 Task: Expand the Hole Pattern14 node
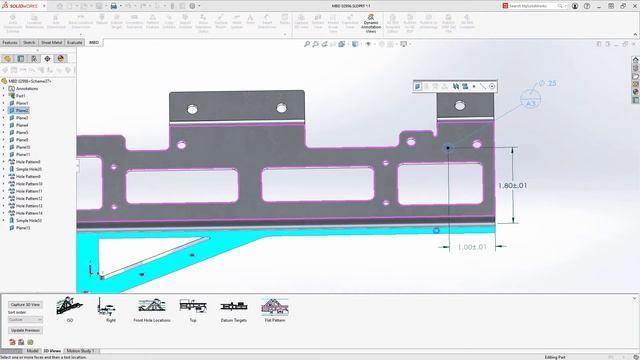pos(4,213)
